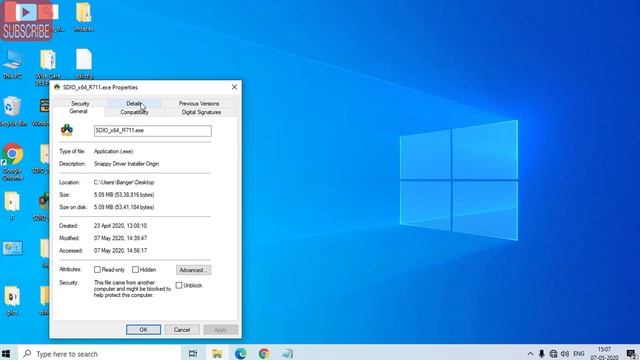Click the Size on disk value 5.09 MB (53,41,184 bytes)

click(x=124, y=207)
